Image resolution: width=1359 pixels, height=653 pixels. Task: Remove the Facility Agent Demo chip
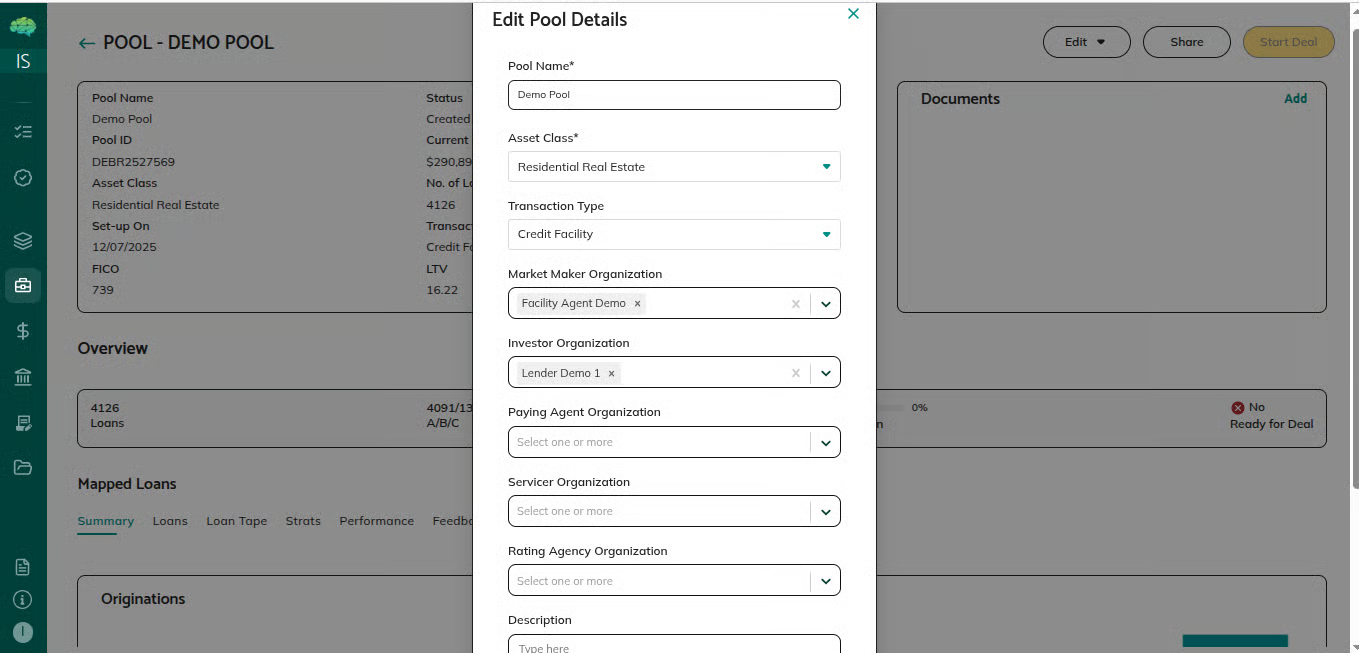pos(637,304)
